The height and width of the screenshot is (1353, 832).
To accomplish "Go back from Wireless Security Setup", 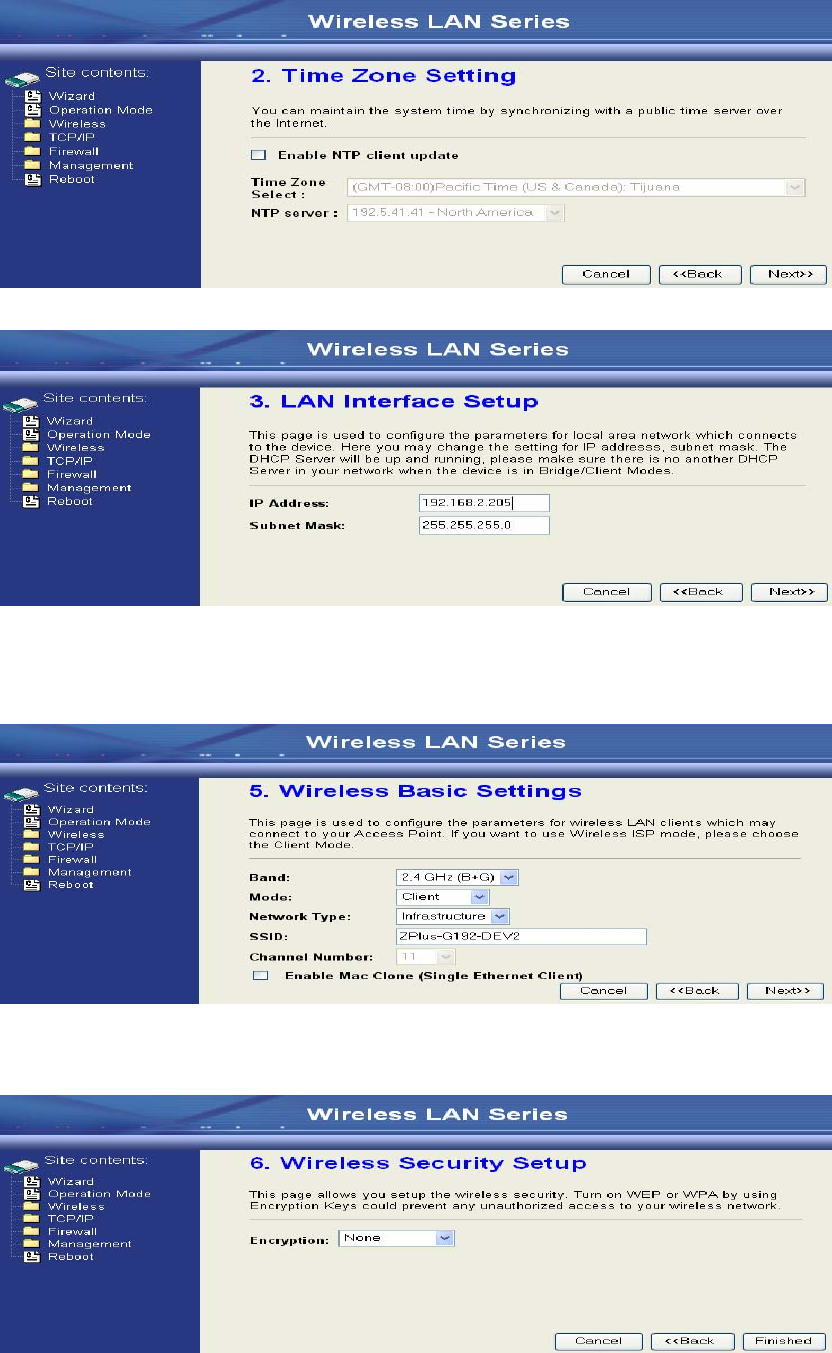I will 693,1341.
